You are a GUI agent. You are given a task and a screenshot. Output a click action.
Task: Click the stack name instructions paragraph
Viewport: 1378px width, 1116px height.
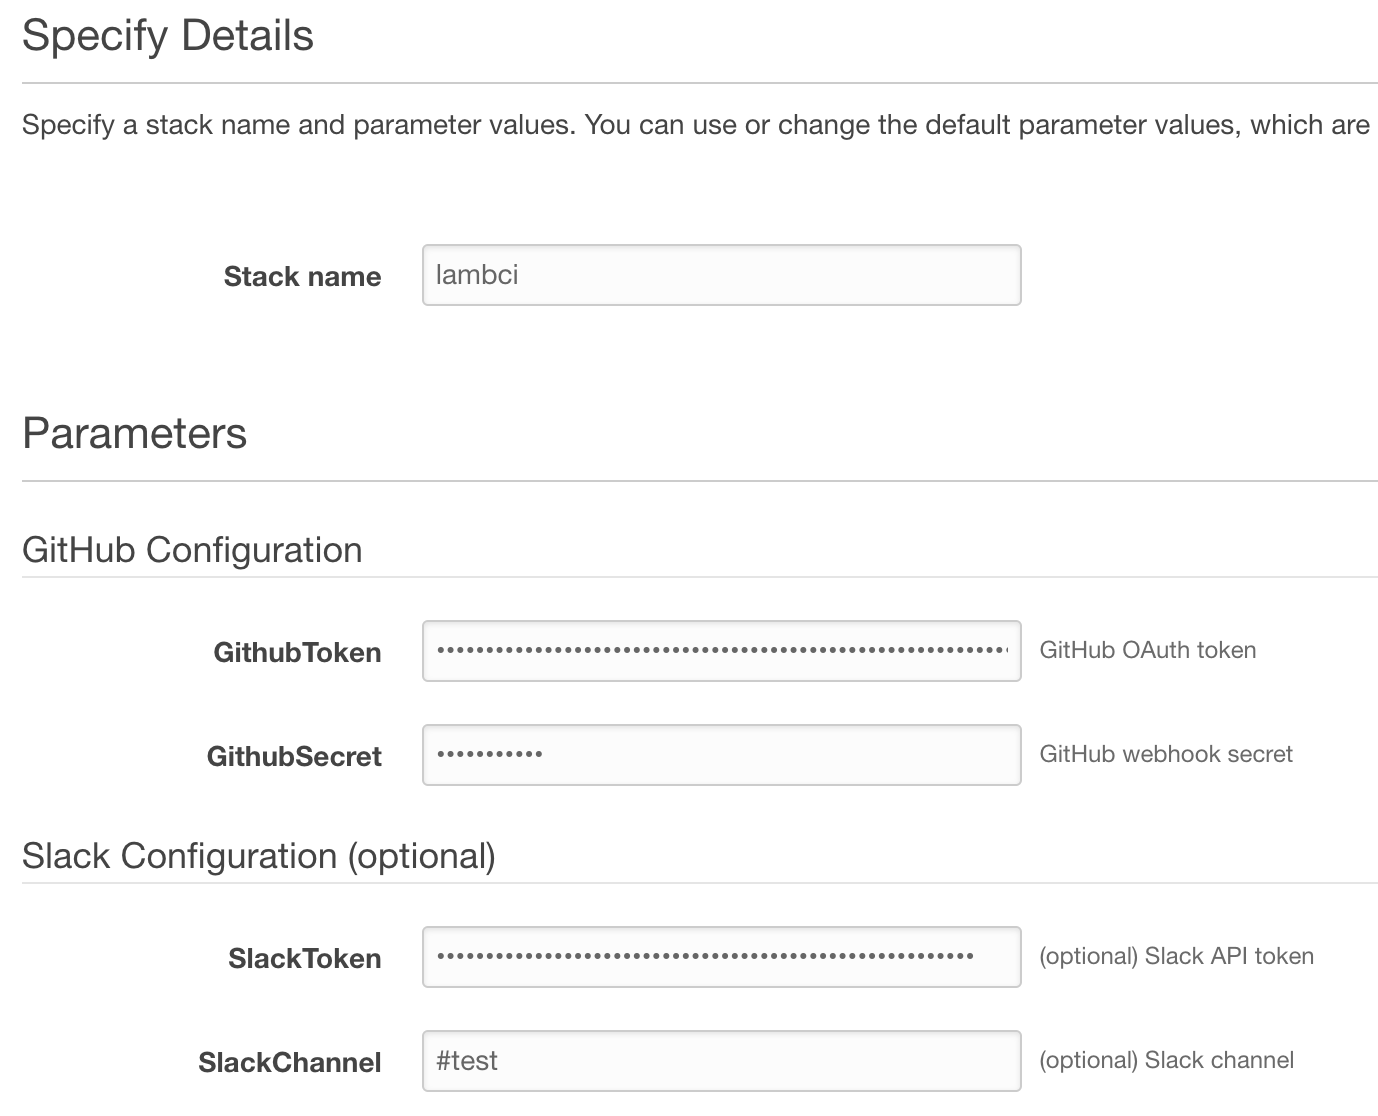click(x=695, y=126)
